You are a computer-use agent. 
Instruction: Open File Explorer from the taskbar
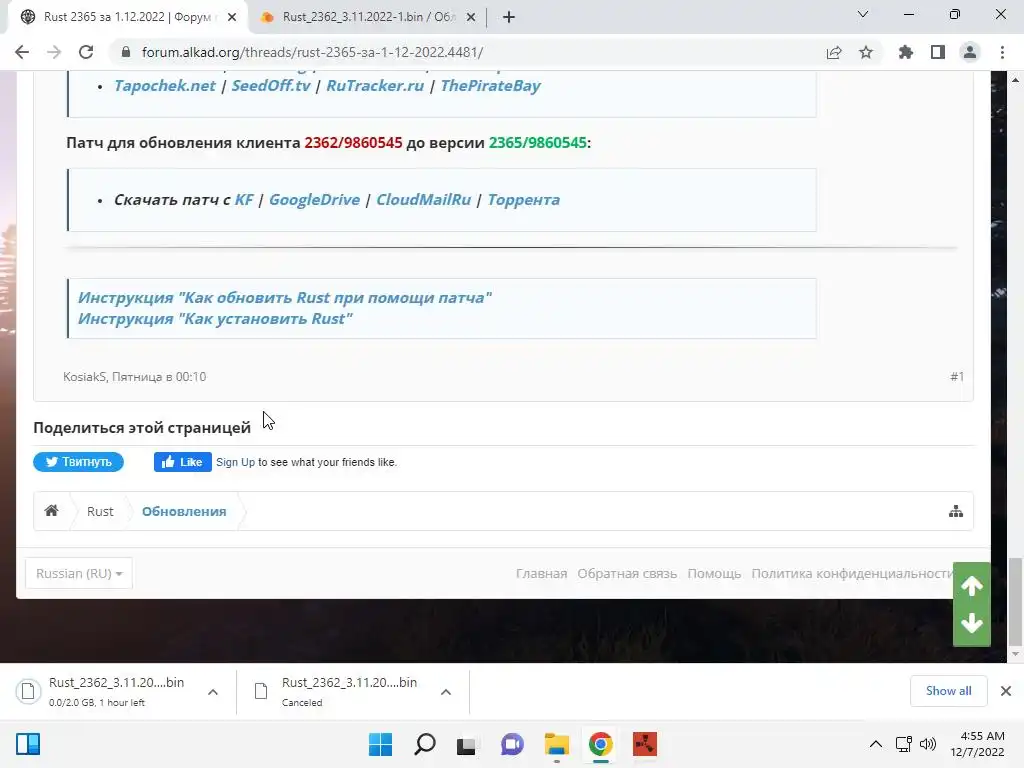coord(556,744)
